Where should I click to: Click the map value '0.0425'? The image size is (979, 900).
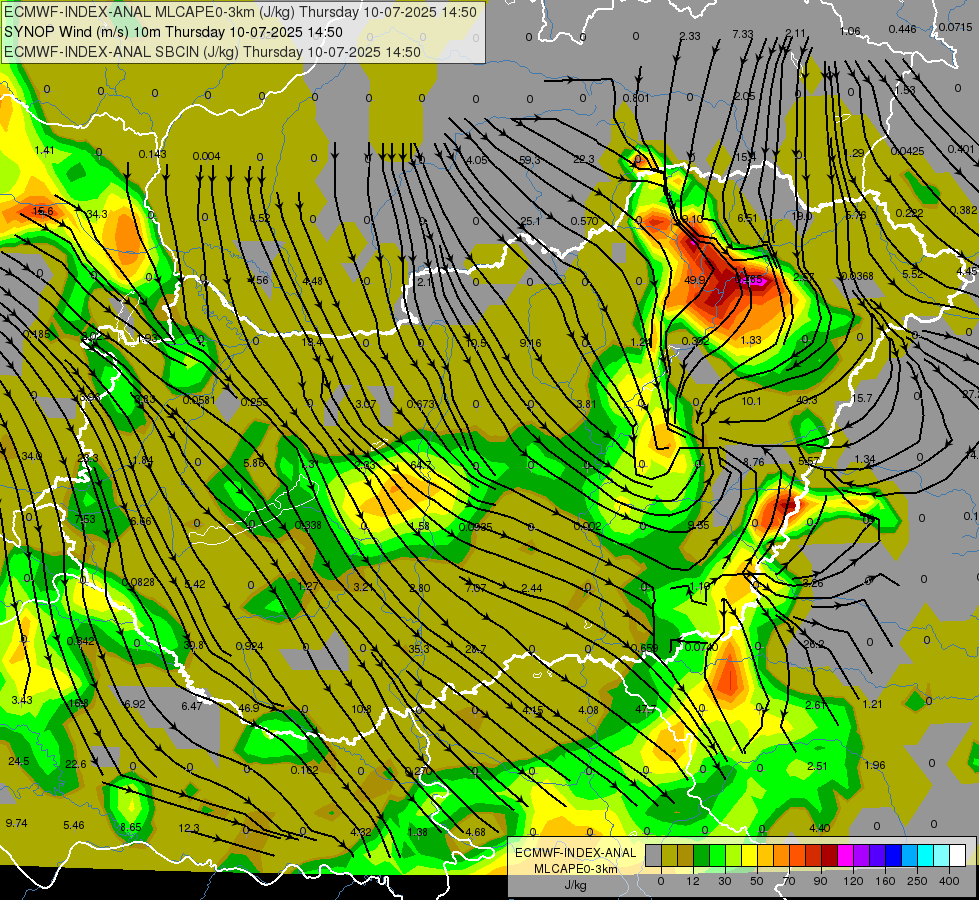tap(907, 151)
